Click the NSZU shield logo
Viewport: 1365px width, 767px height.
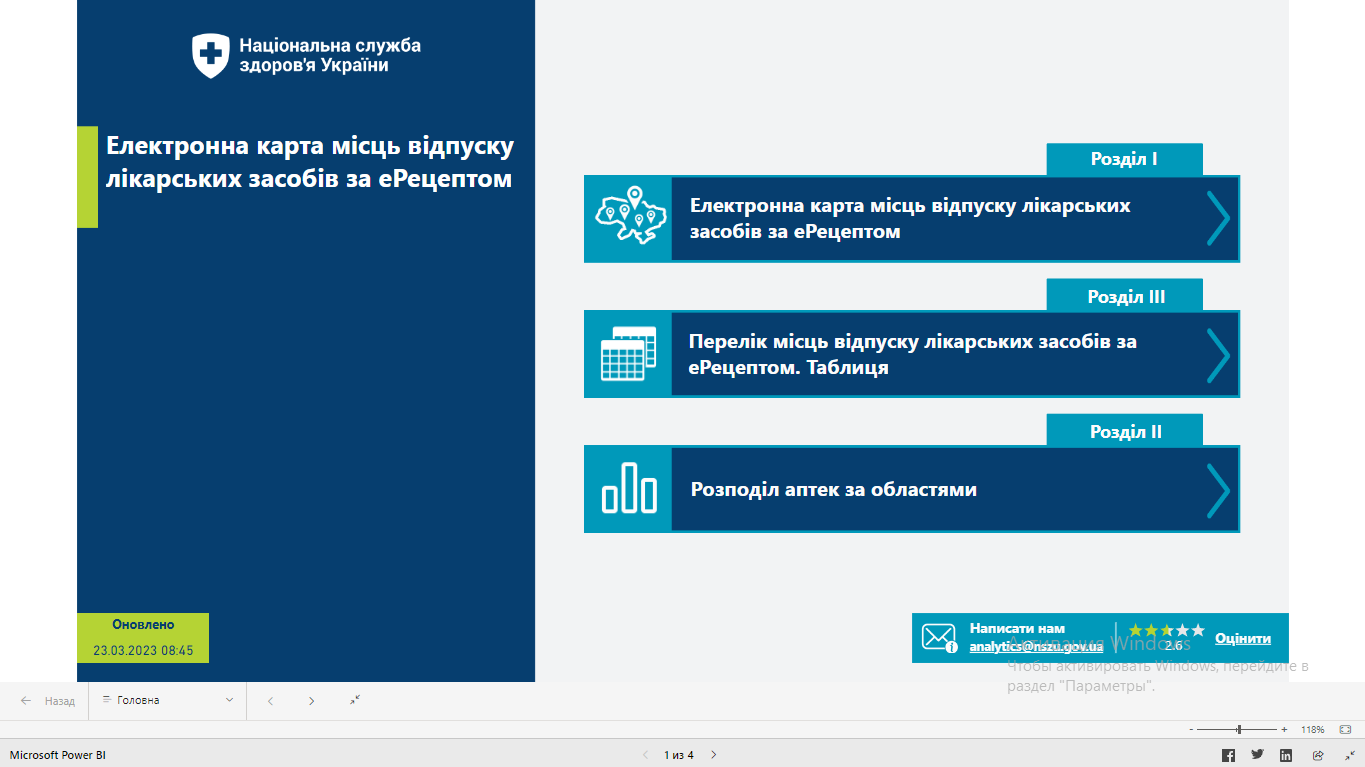pos(210,55)
